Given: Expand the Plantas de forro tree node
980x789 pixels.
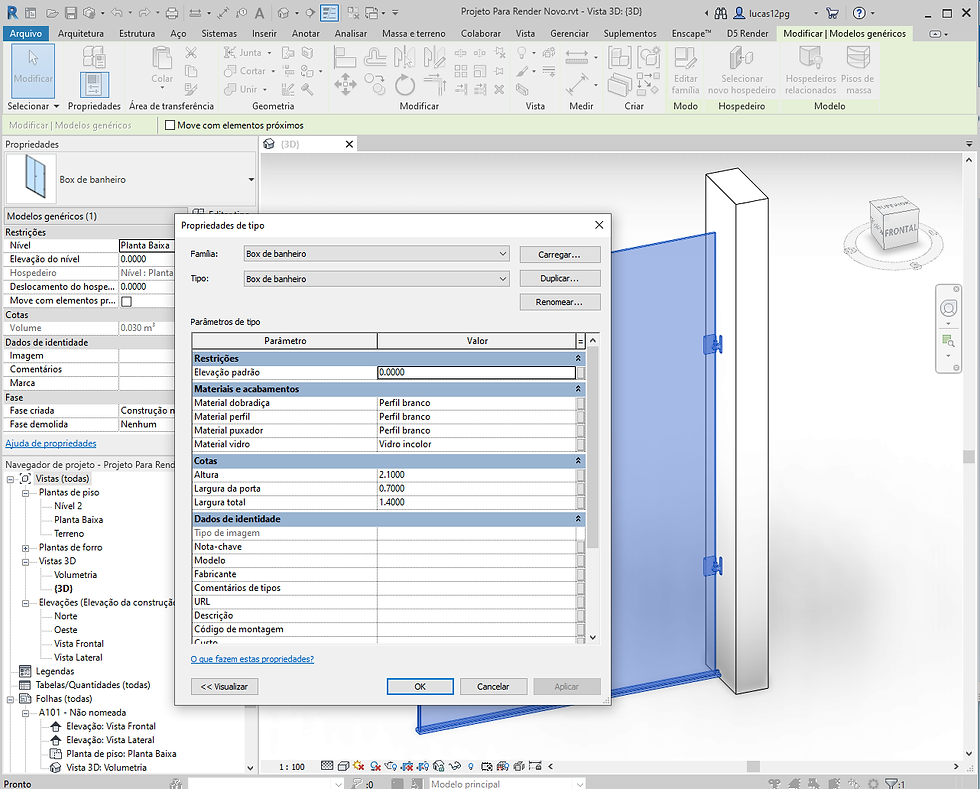Looking at the screenshot, I should (x=26, y=548).
